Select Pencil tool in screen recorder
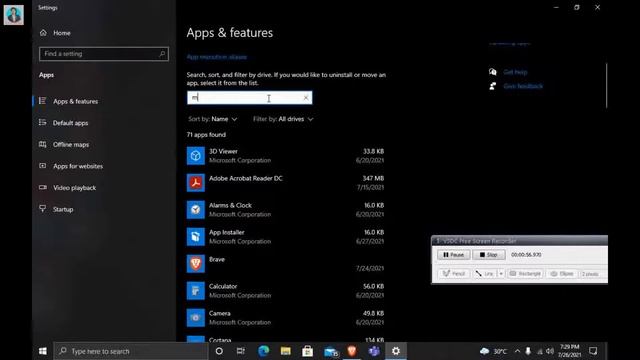 [453, 273]
